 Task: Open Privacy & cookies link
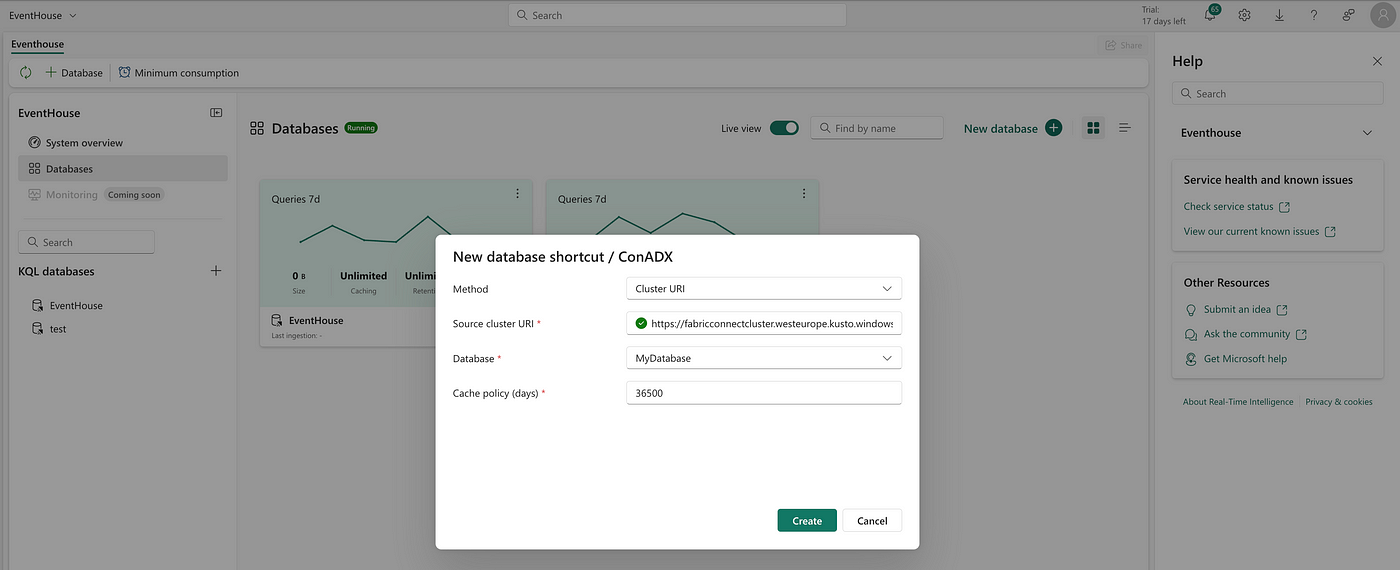(x=1339, y=402)
